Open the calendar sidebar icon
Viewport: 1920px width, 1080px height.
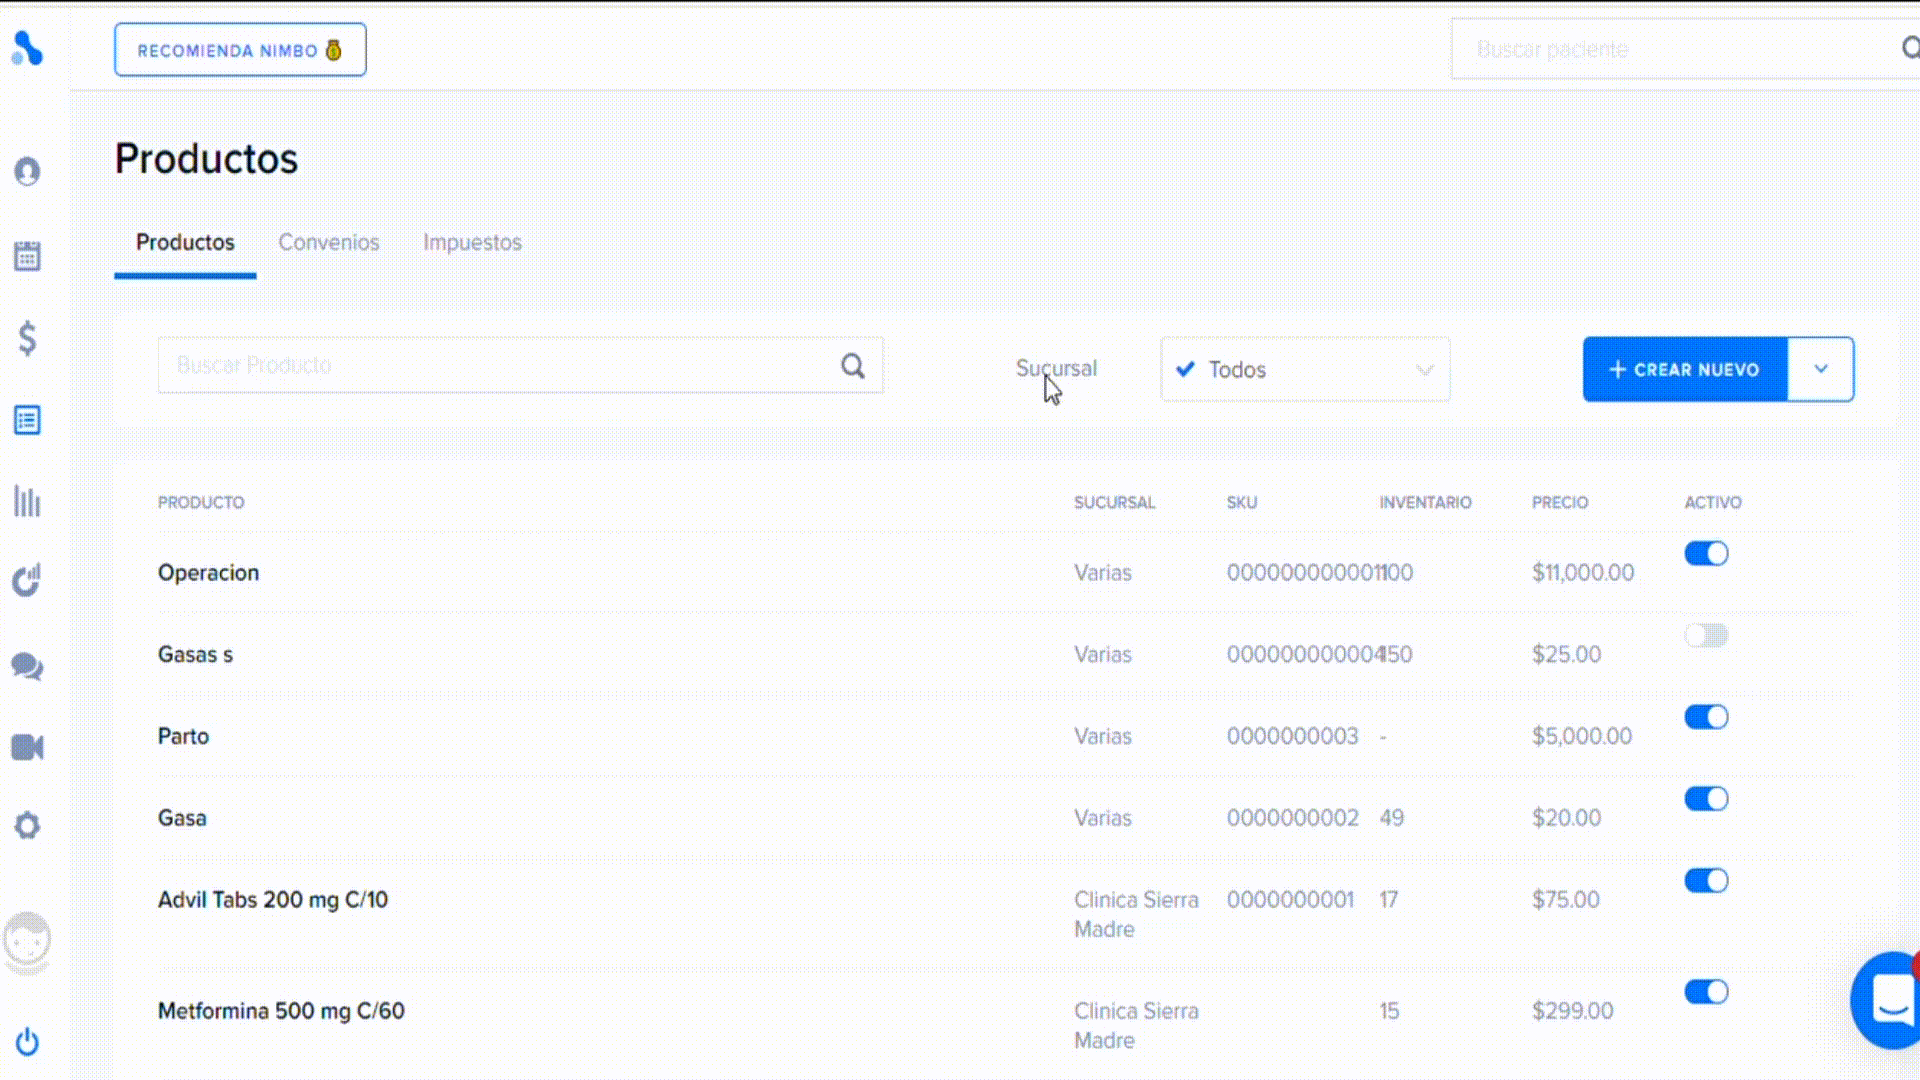pos(27,256)
